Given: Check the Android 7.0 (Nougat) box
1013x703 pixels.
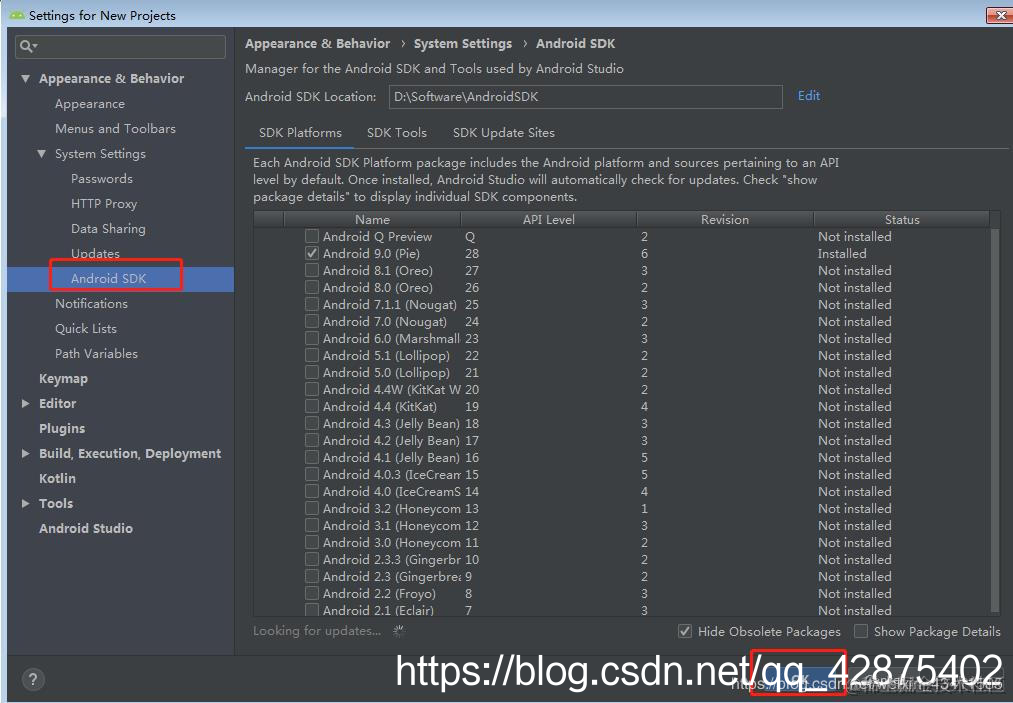Looking at the screenshot, I should point(312,321).
